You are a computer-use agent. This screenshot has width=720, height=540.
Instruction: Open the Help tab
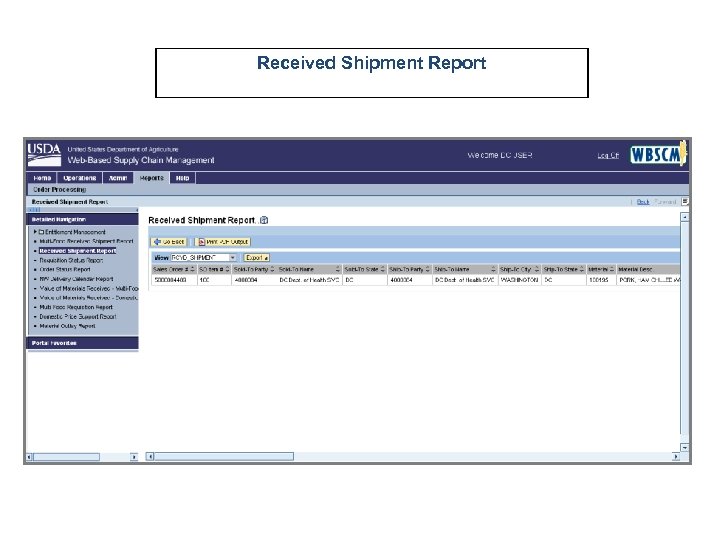182,178
